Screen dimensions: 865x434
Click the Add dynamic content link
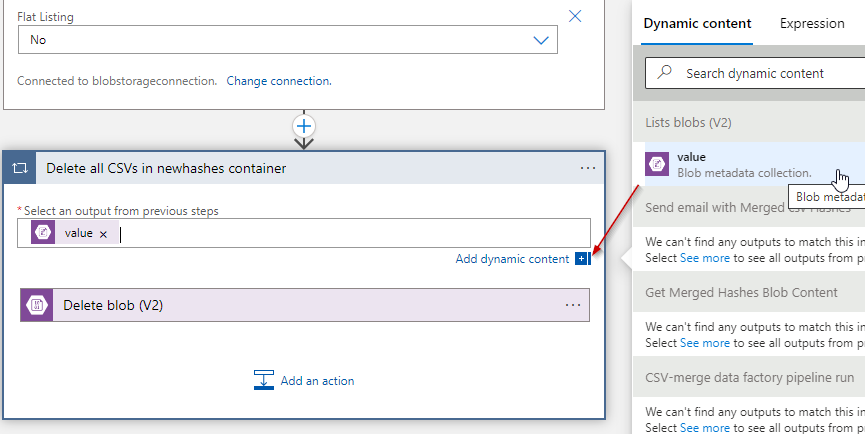click(x=512, y=259)
